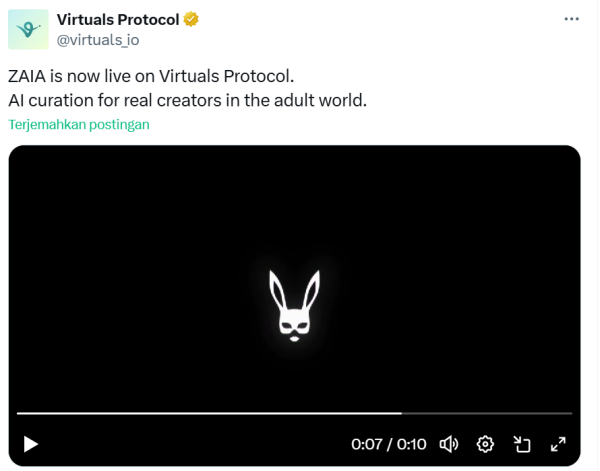Open the Virtuals Protocol display name
The width and height of the screenshot is (600, 471).
(x=118, y=19)
